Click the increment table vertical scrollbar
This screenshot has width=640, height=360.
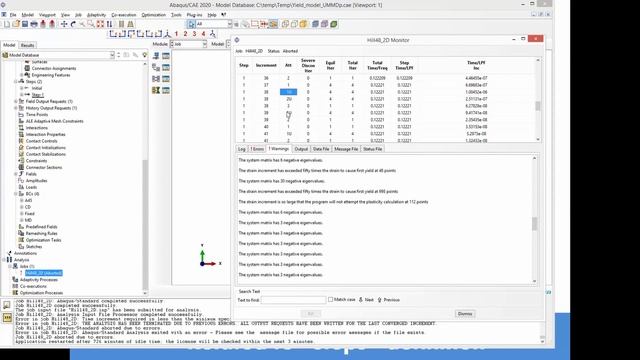pyautogui.click(x=538, y=100)
